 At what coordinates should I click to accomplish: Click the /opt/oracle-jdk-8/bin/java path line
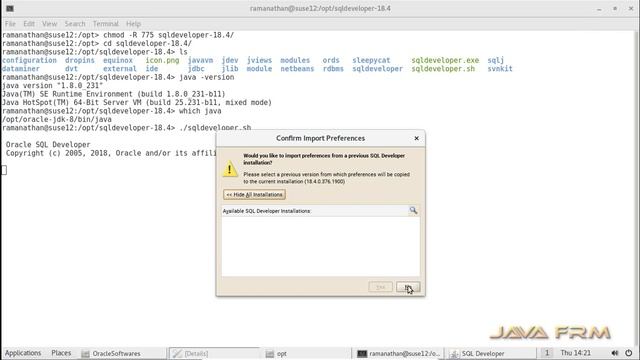click(57, 119)
